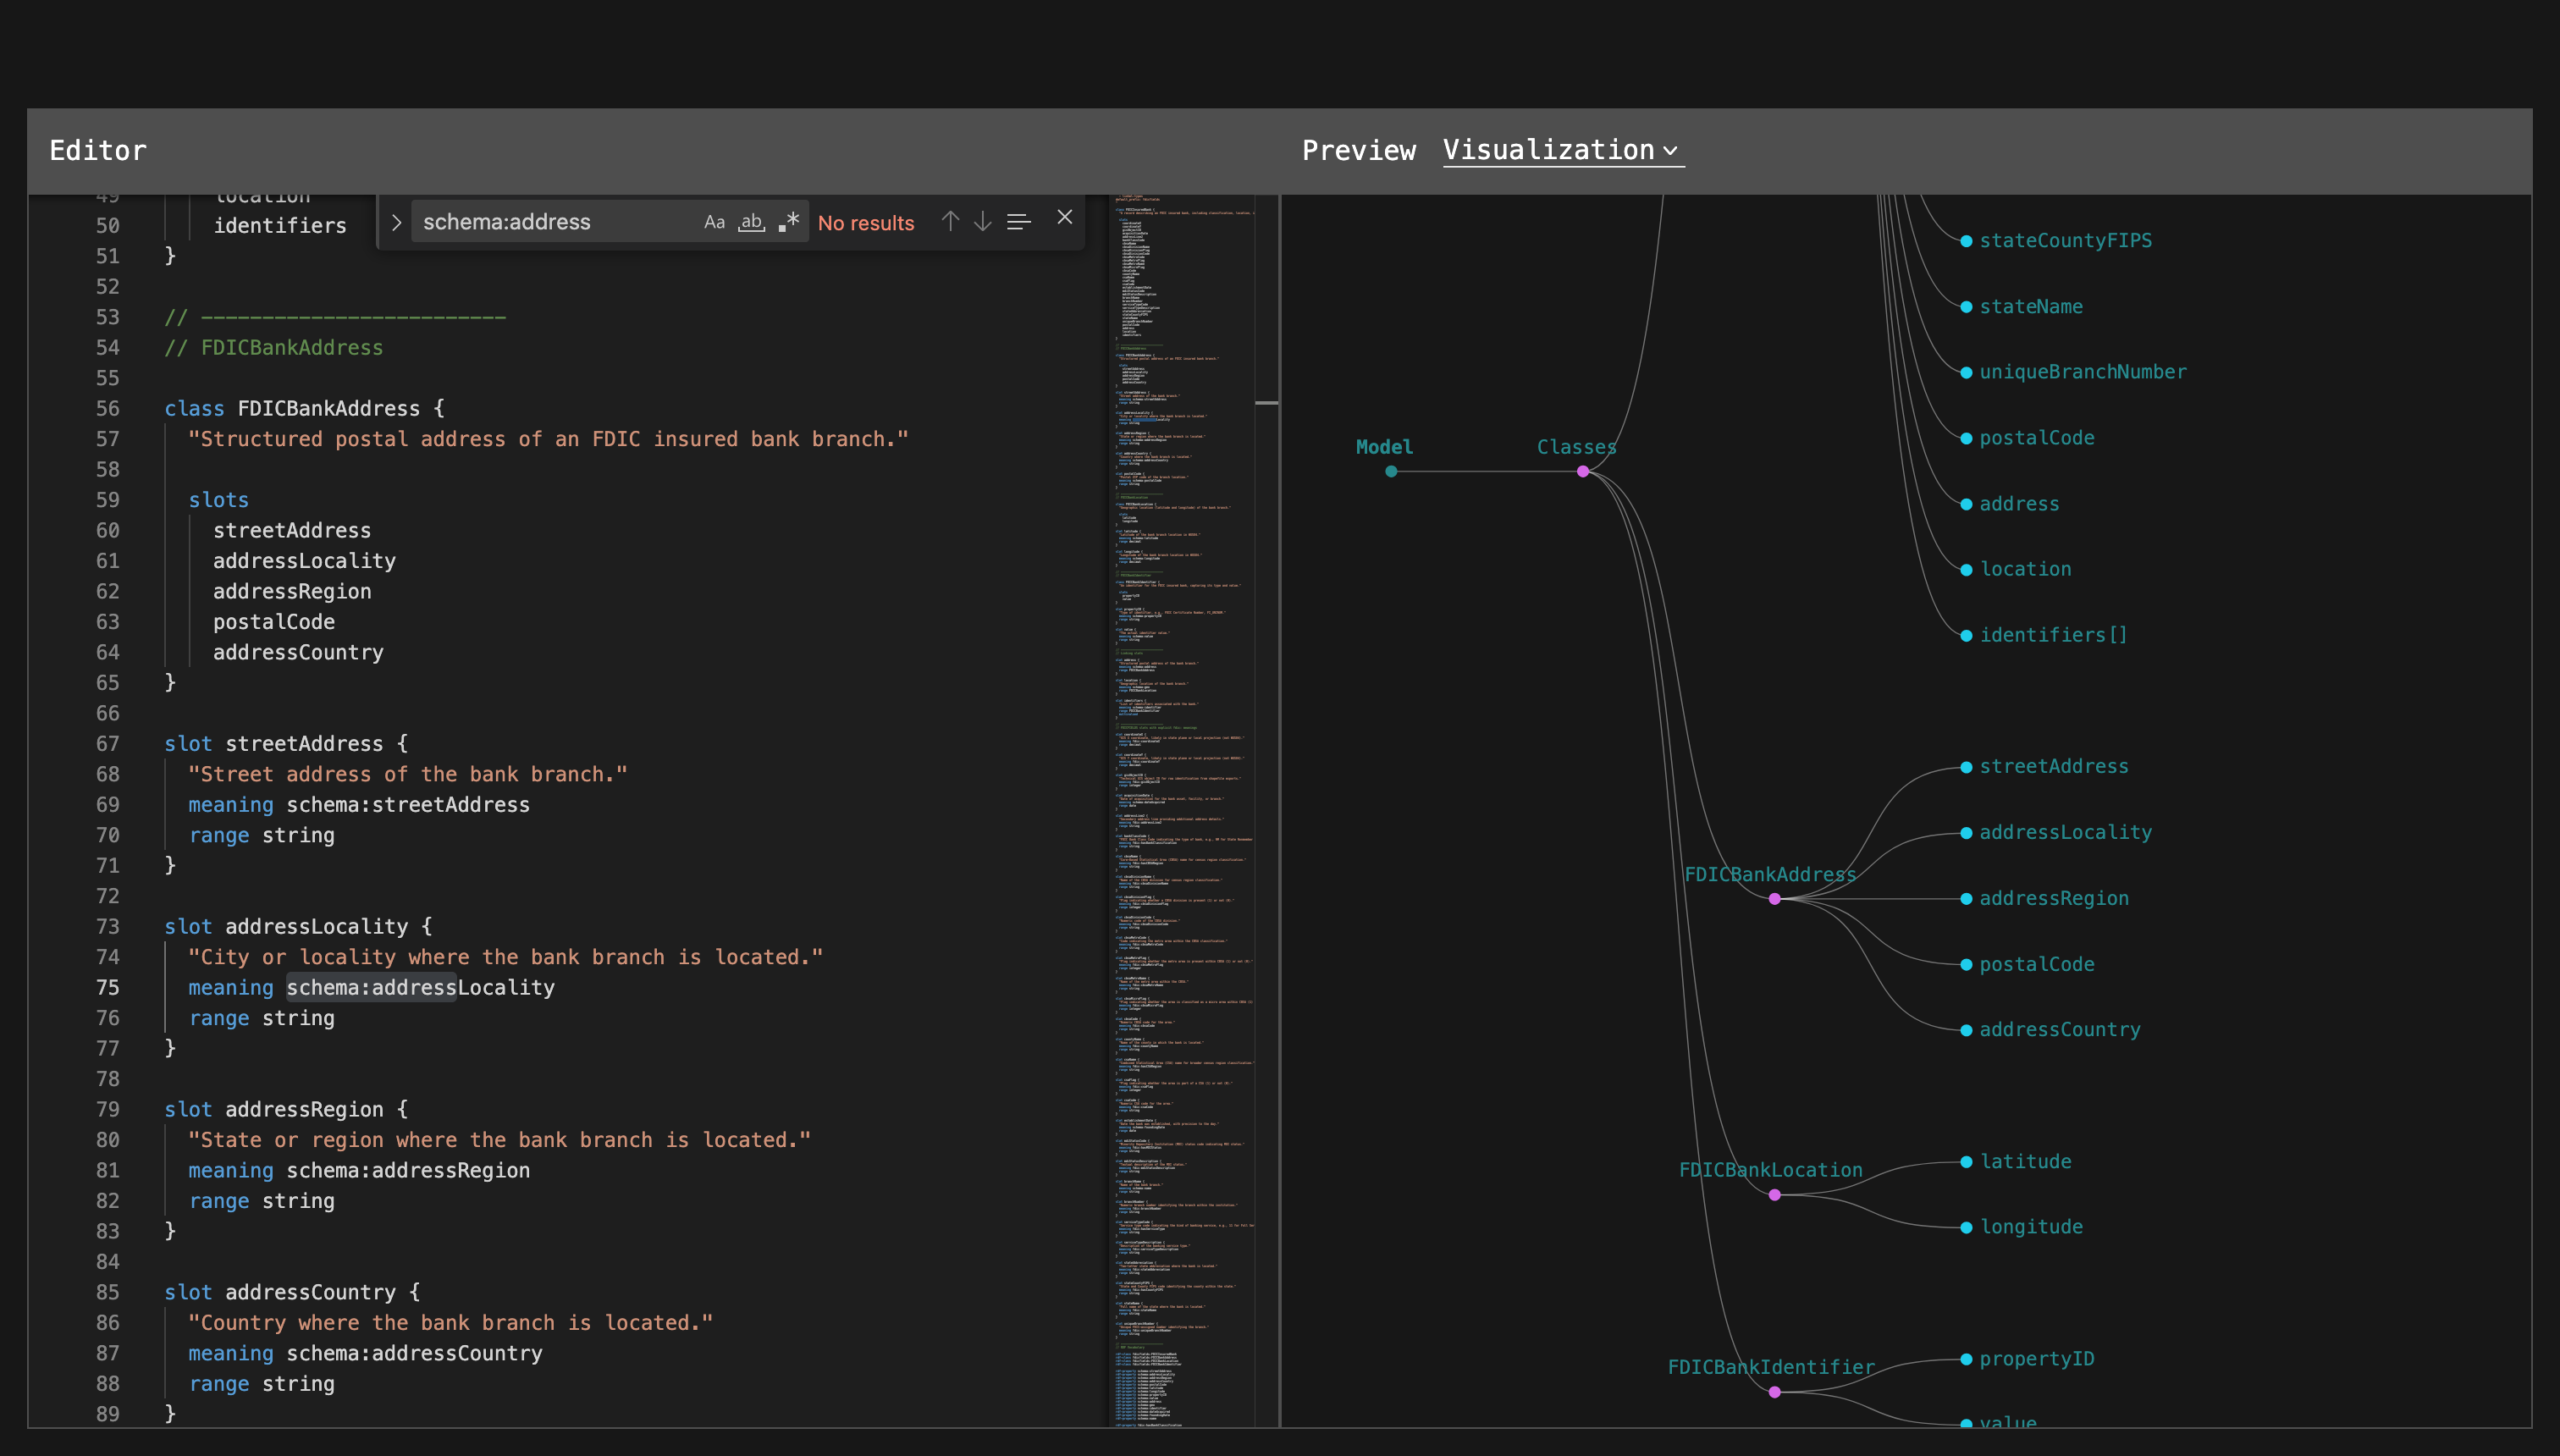Image resolution: width=2560 pixels, height=1456 pixels.
Task: Click the editor vertical scrollbar thumb
Action: (1267, 403)
